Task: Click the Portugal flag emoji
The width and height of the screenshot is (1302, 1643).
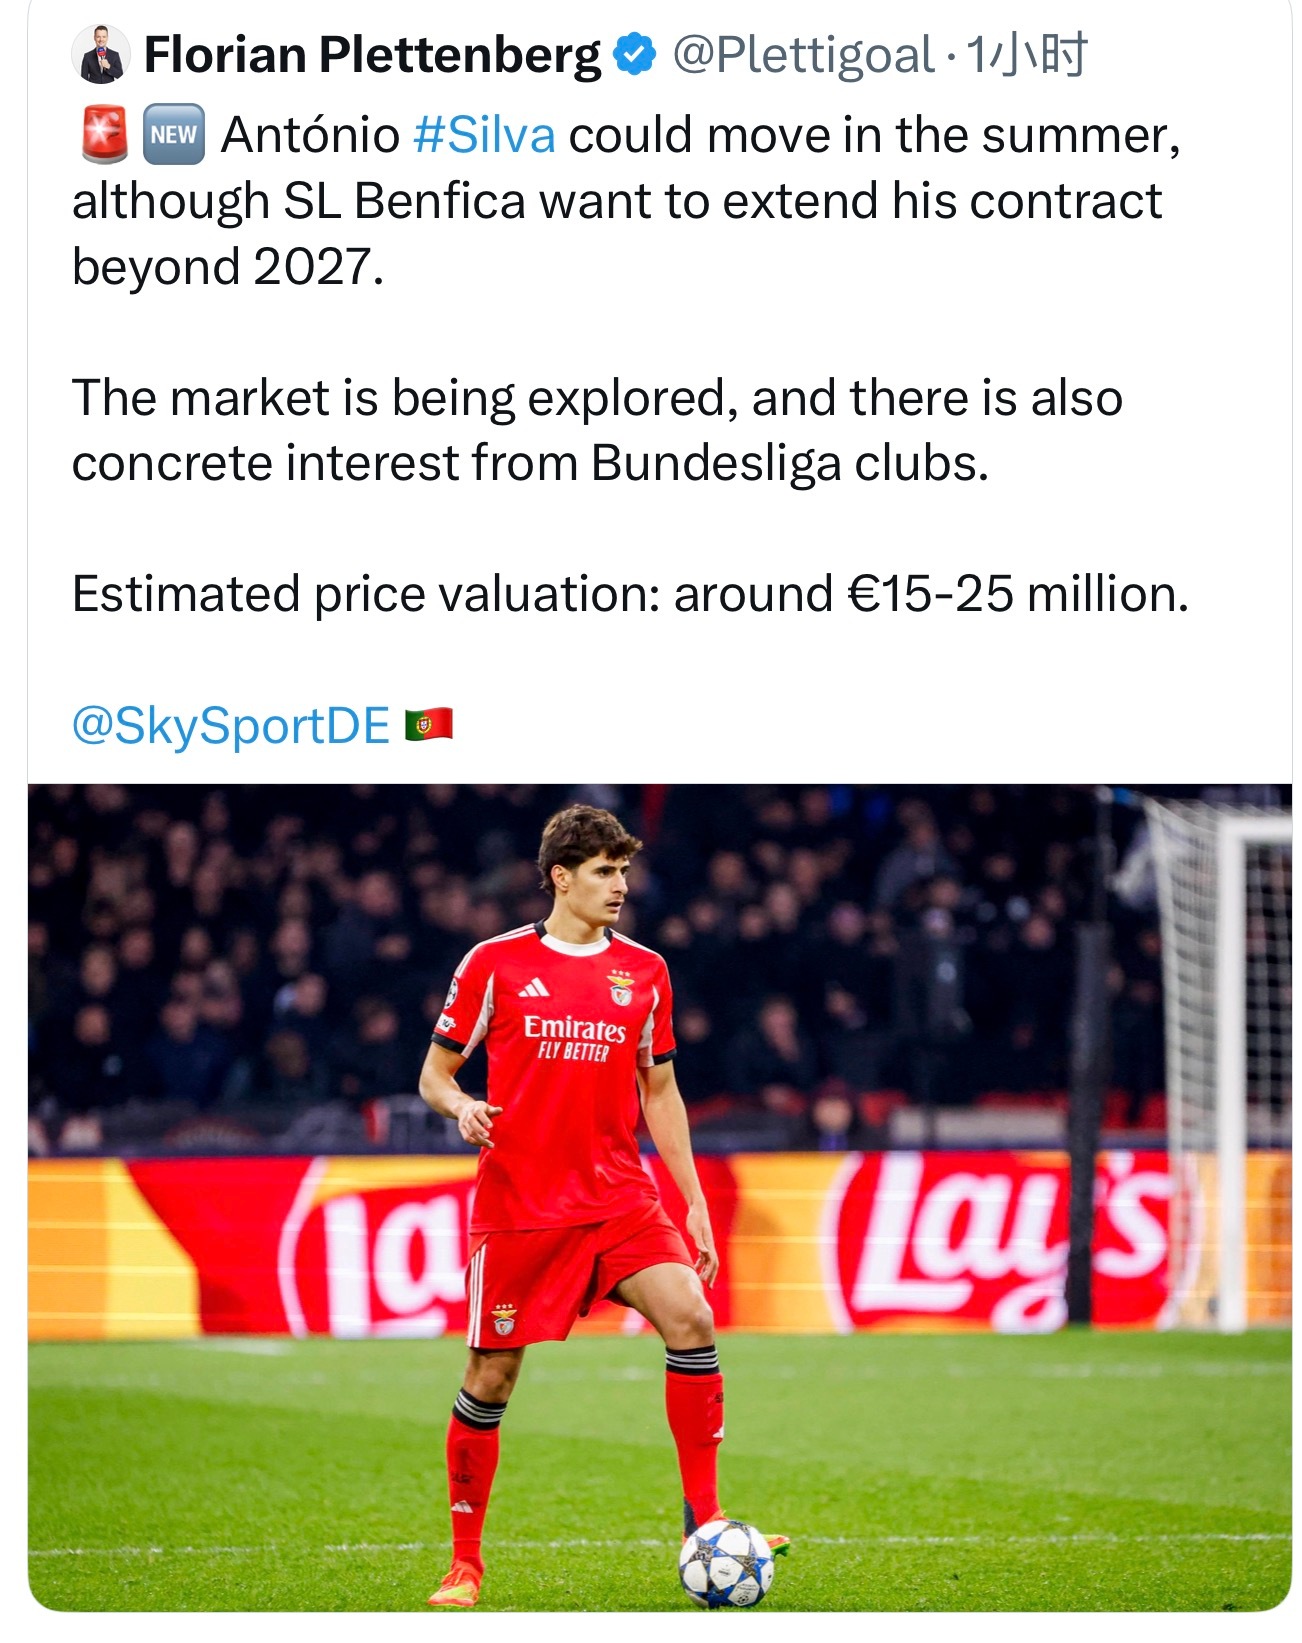Action: point(429,724)
